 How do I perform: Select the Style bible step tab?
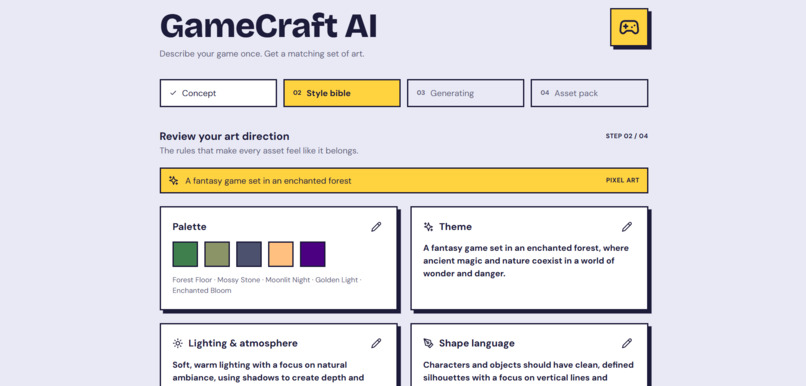342,93
